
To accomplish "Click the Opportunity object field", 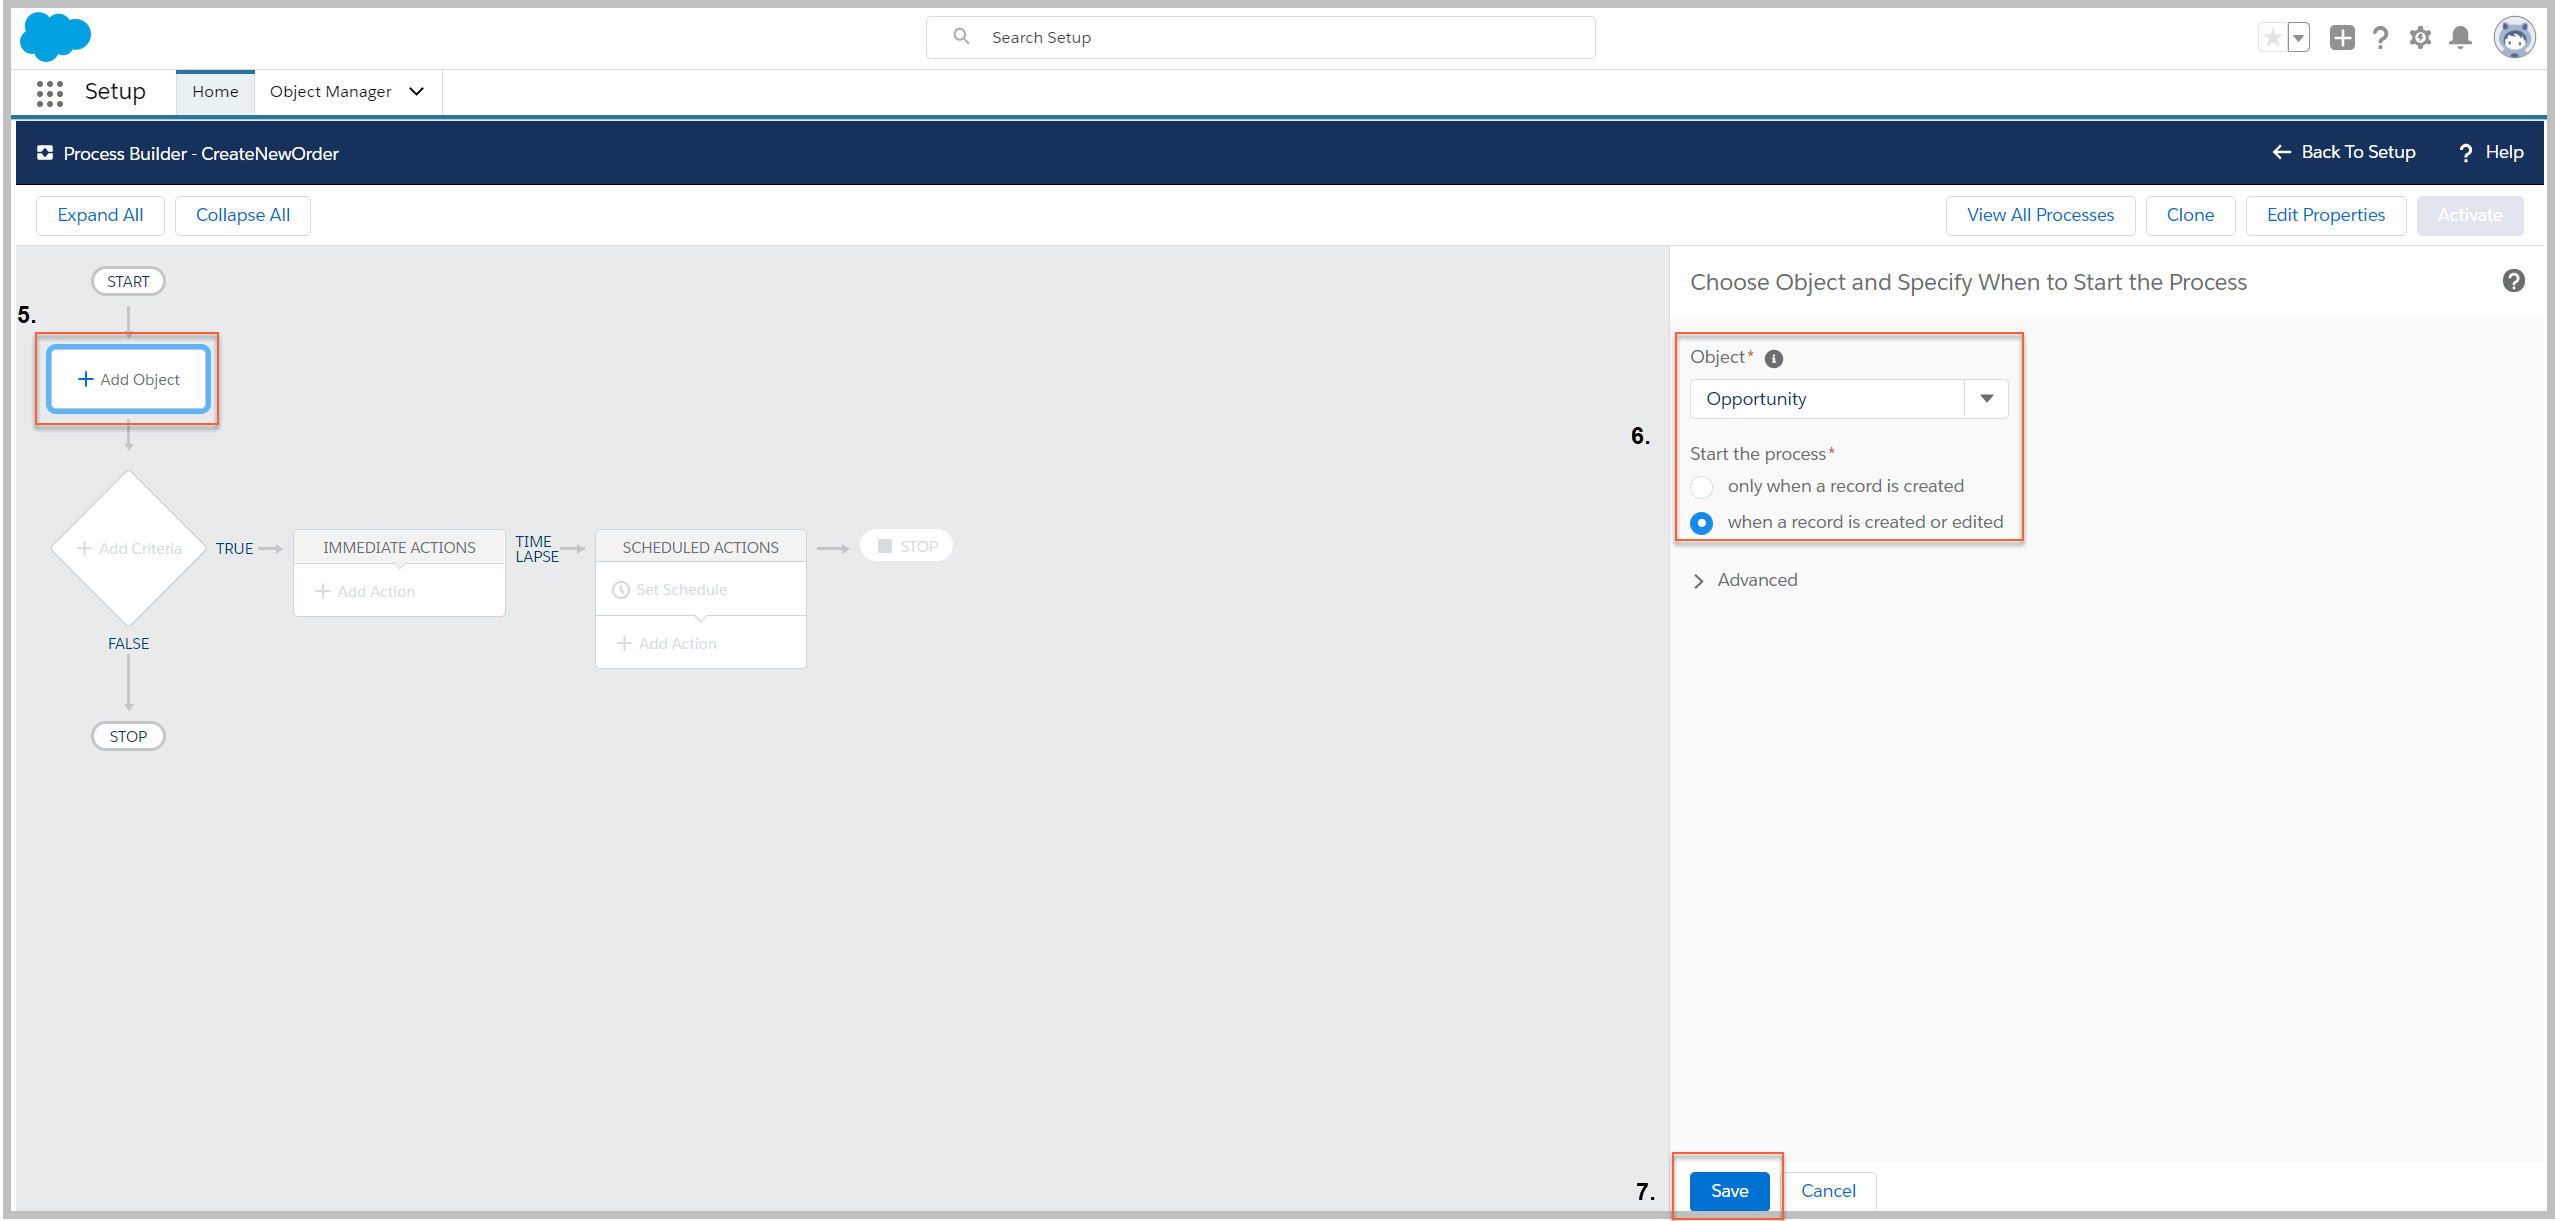I will click(x=1827, y=399).
